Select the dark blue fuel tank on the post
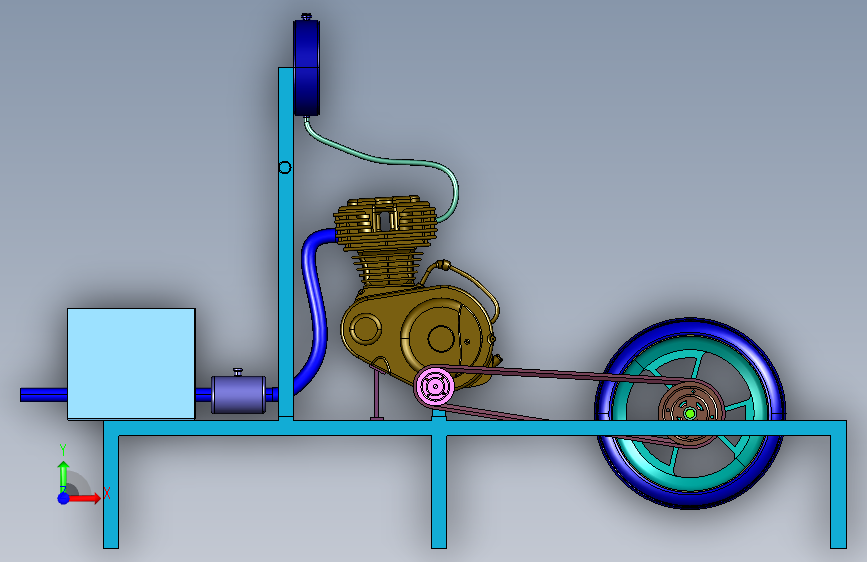The height and width of the screenshot is (562, 867). 307,67
